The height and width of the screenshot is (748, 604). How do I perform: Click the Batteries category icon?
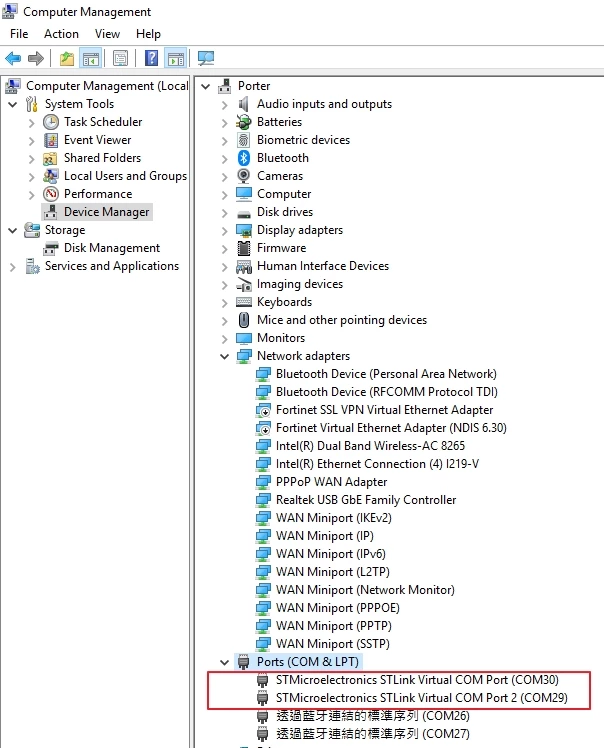(243, 122)
